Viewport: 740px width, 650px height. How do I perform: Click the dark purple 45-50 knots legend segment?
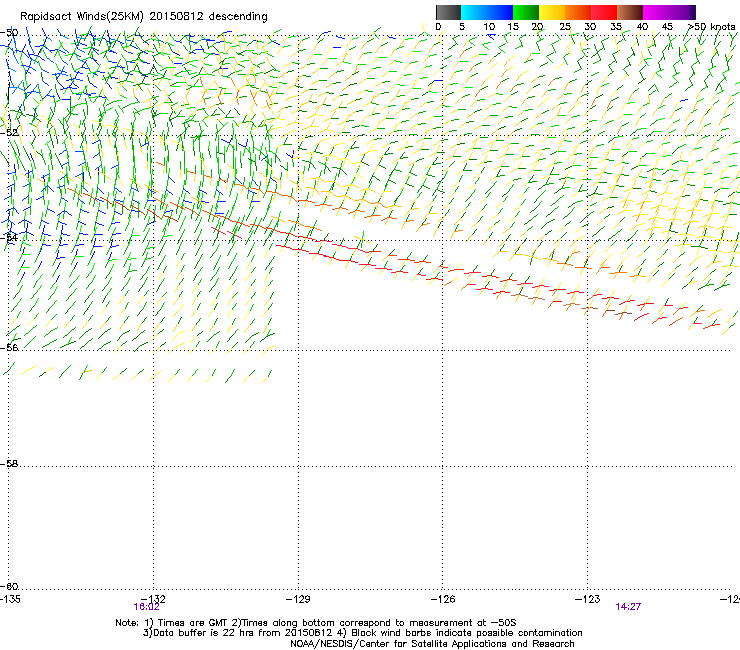[x=682, y=12]
